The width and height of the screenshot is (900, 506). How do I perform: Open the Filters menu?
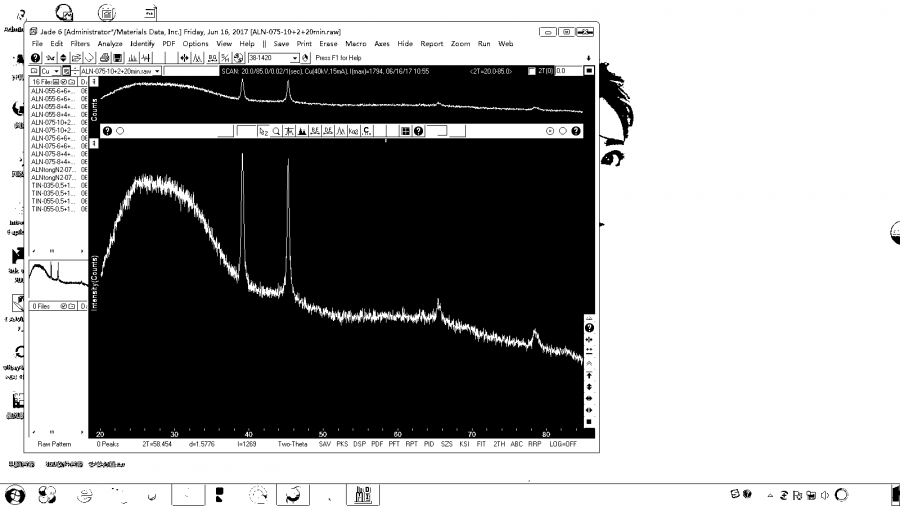(80, 44)
